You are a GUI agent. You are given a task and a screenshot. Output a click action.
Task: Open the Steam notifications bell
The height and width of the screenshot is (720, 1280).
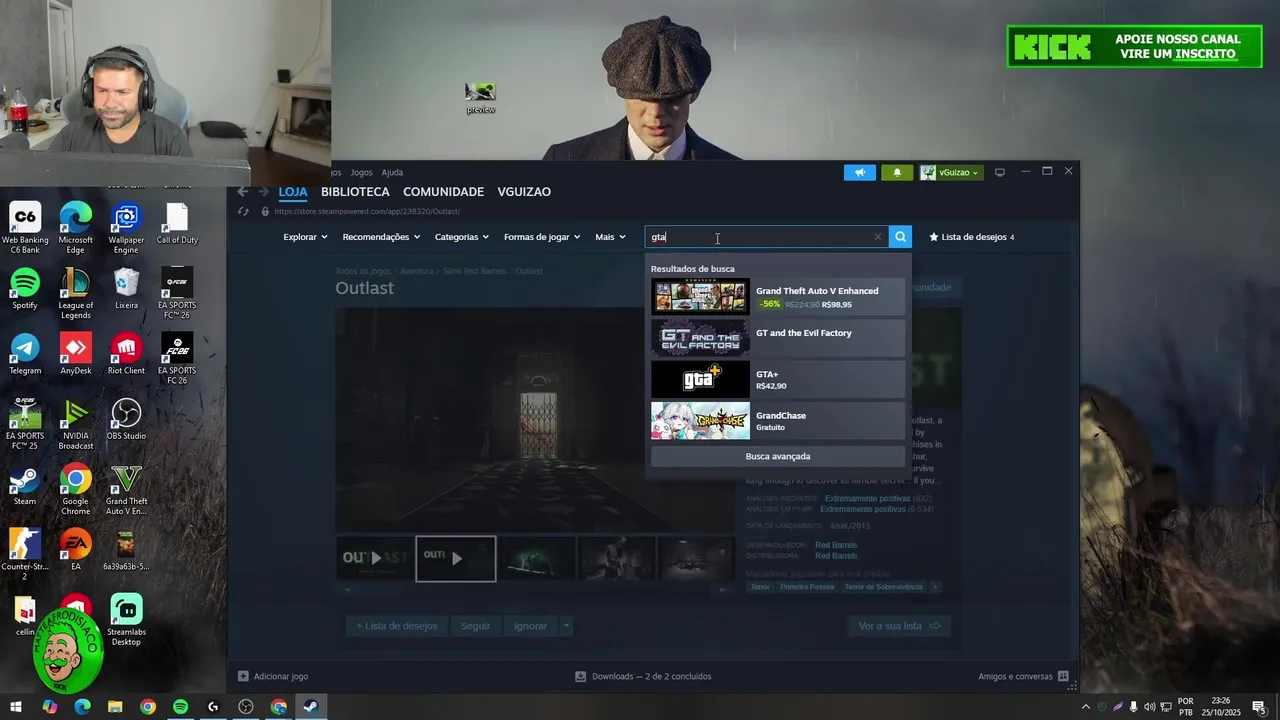coord(897,172)
